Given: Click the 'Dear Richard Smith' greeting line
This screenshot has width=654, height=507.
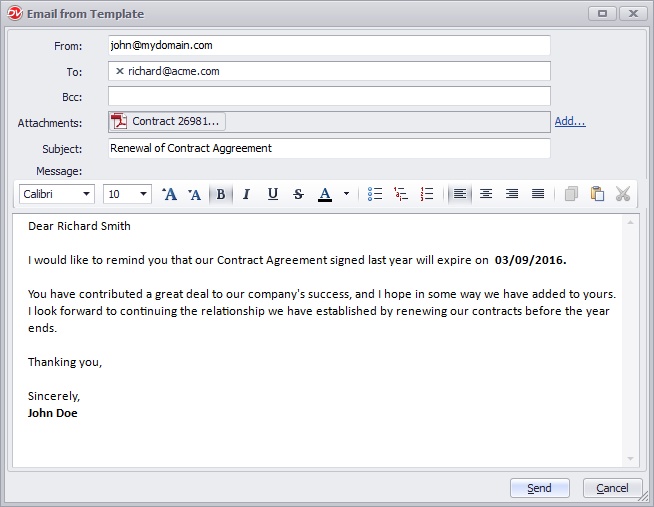Looking at the screenshot, I should coord(79,226).
